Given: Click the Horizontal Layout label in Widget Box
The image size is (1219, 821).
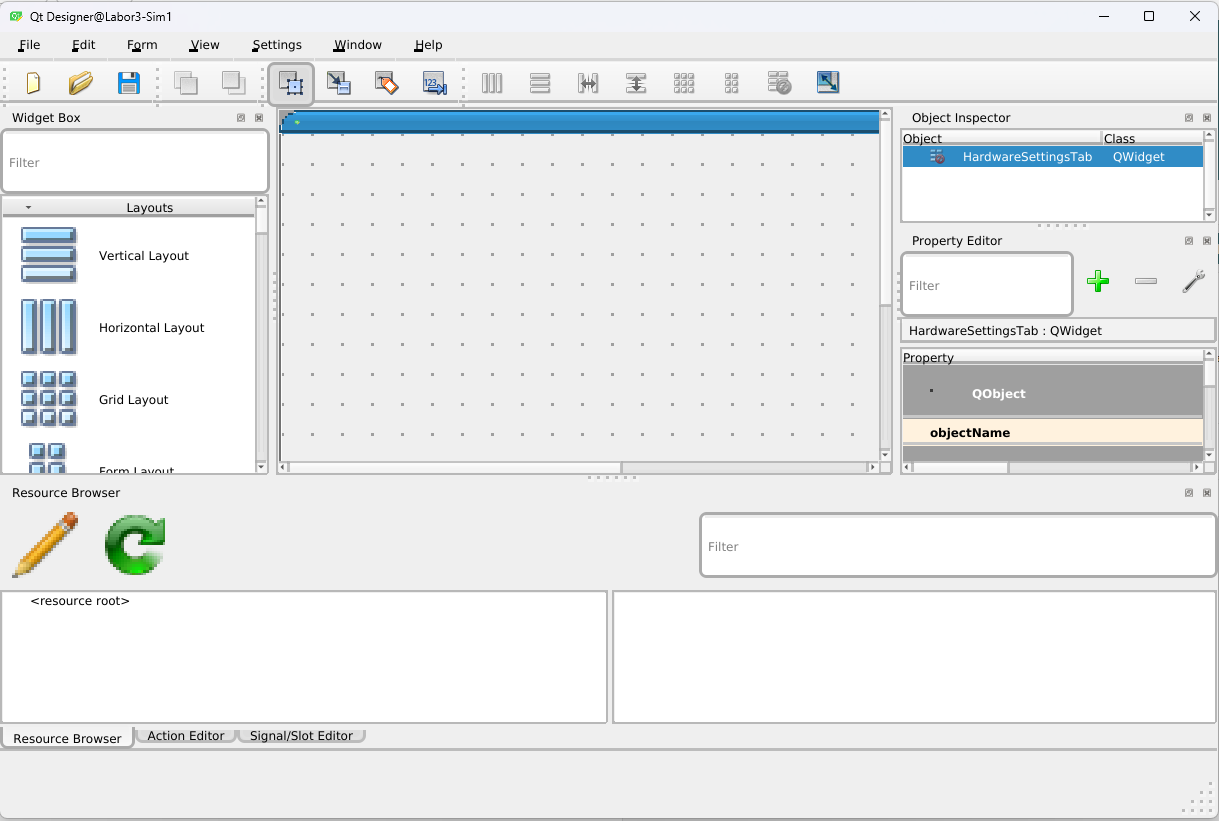Looking at the screenshot, I should 152,328.
